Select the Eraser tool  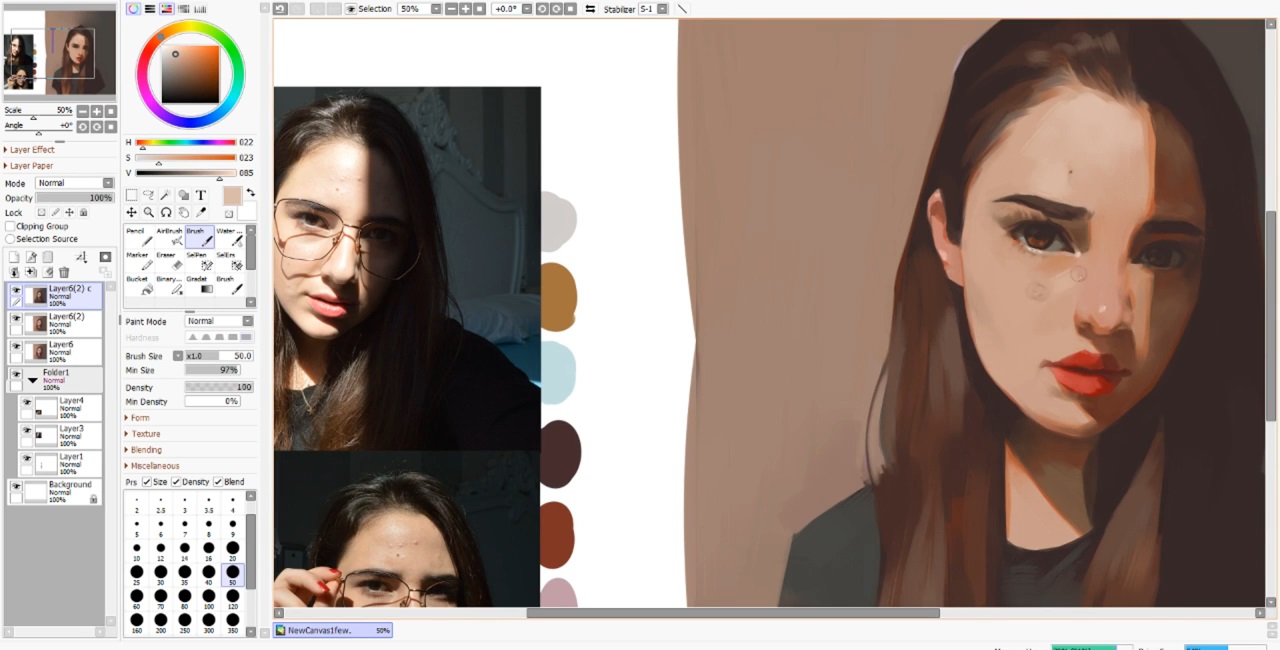[176, 262]
